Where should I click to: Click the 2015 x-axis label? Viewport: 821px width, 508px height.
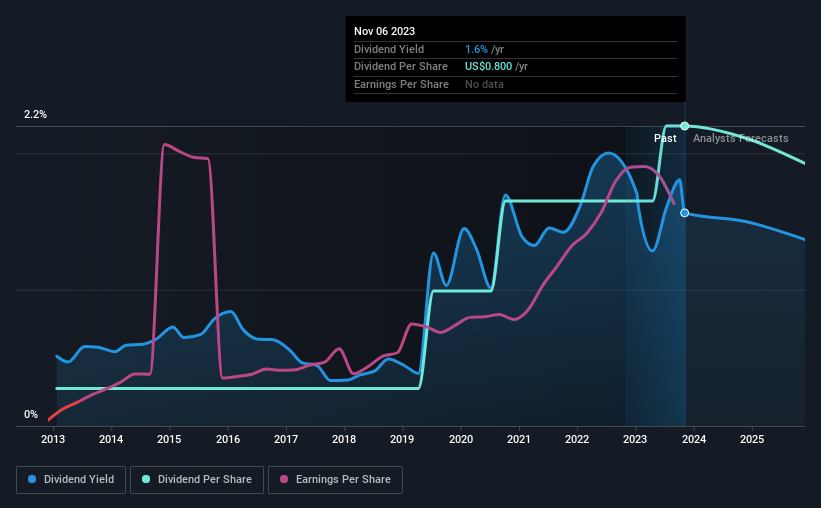coord(169,439)
